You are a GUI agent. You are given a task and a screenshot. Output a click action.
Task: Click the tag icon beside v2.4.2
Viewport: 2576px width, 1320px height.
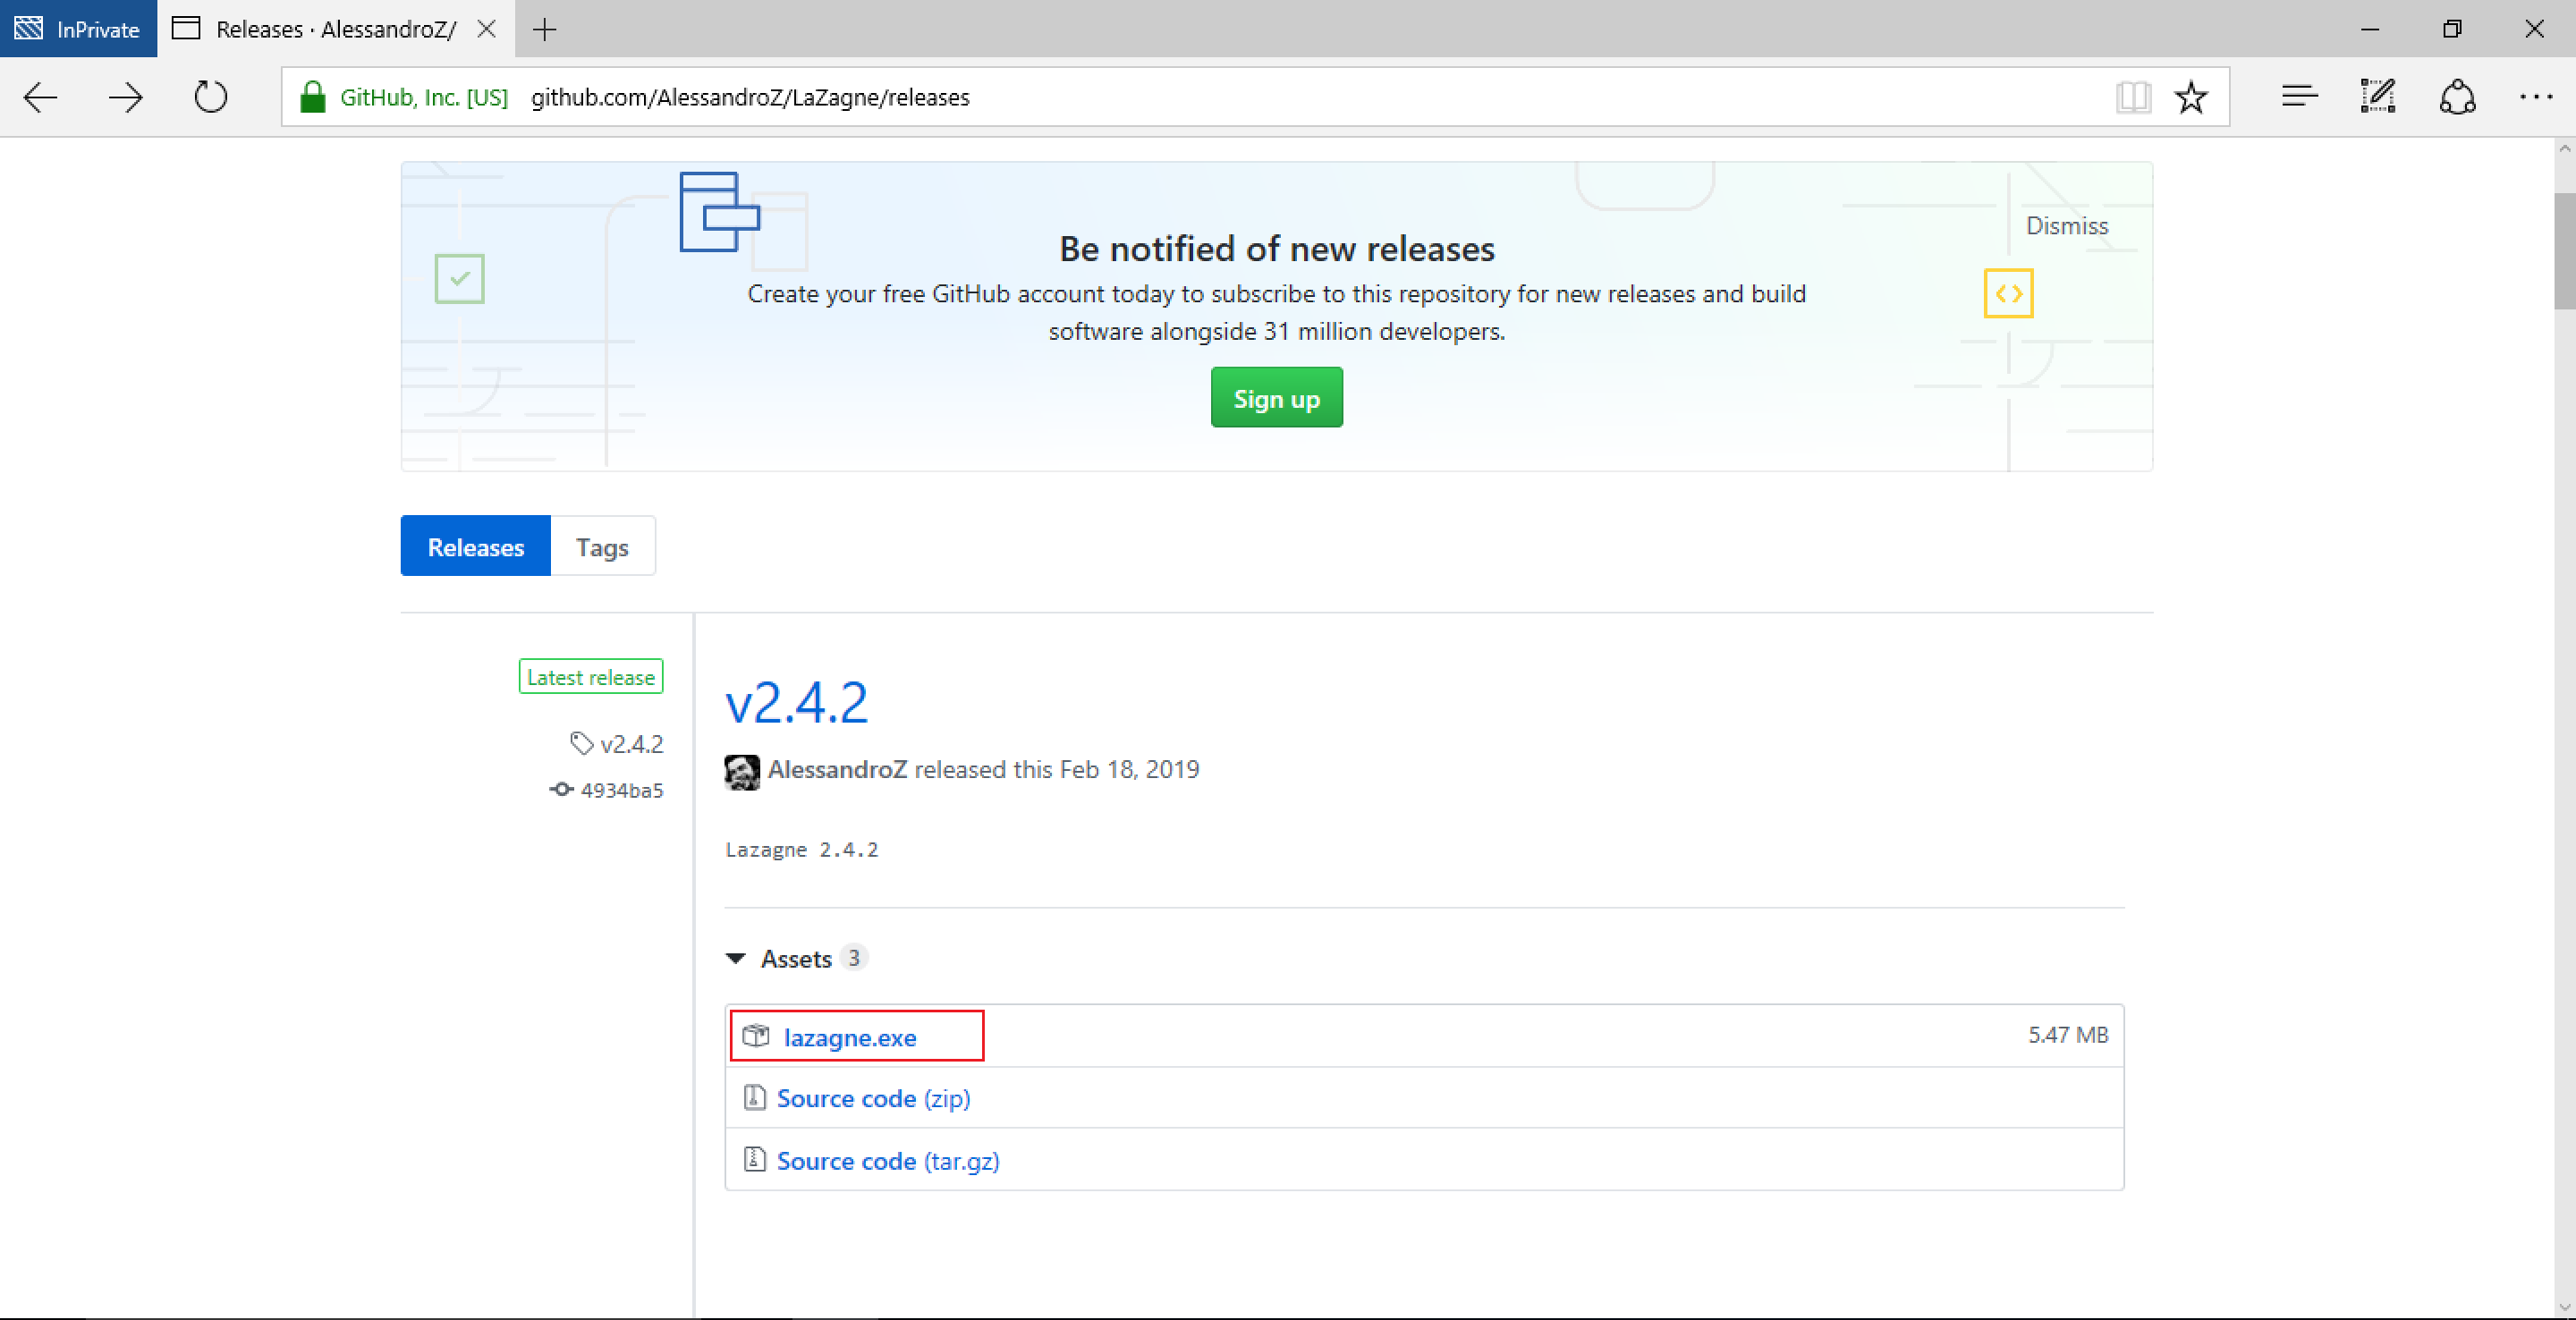click(581, 743)
